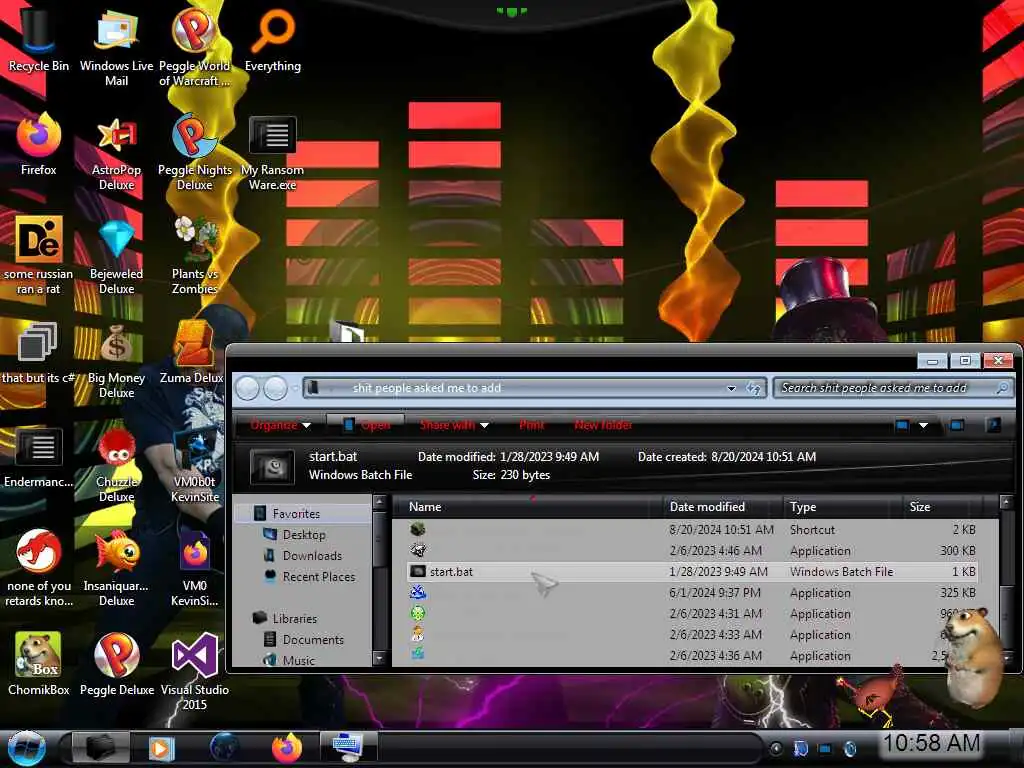Screen dimensions: 1024x768
Task: Select the Application modified 2/6/2023 4:31 AM
Action: [x=692, y=613]
